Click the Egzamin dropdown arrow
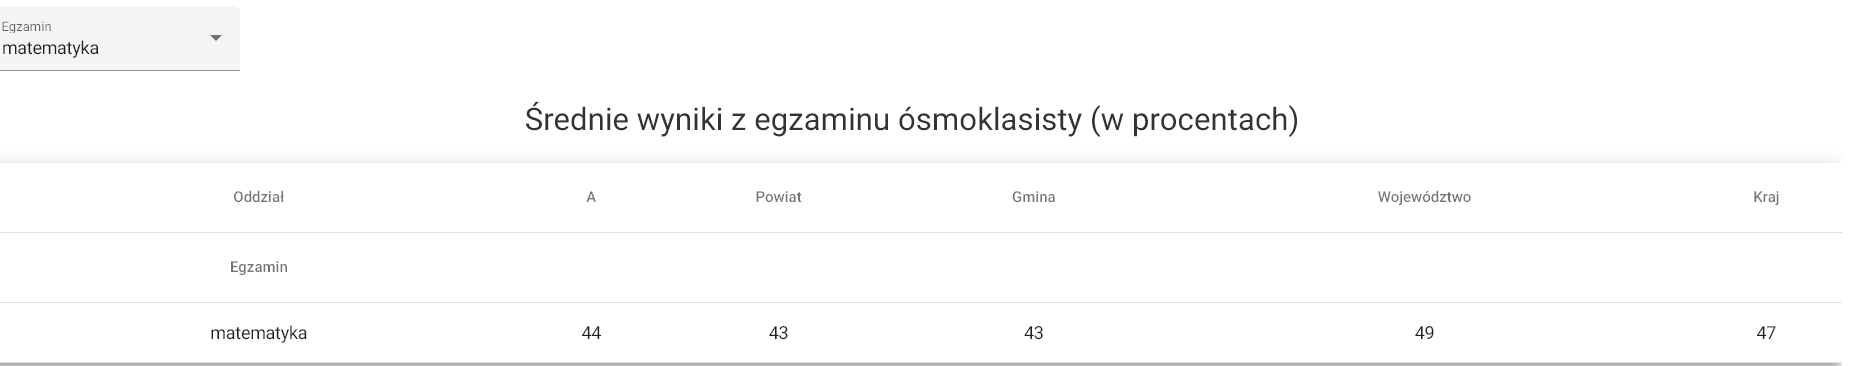Image resolution: width=1858 pixels, height=366 pixels. 215,38
